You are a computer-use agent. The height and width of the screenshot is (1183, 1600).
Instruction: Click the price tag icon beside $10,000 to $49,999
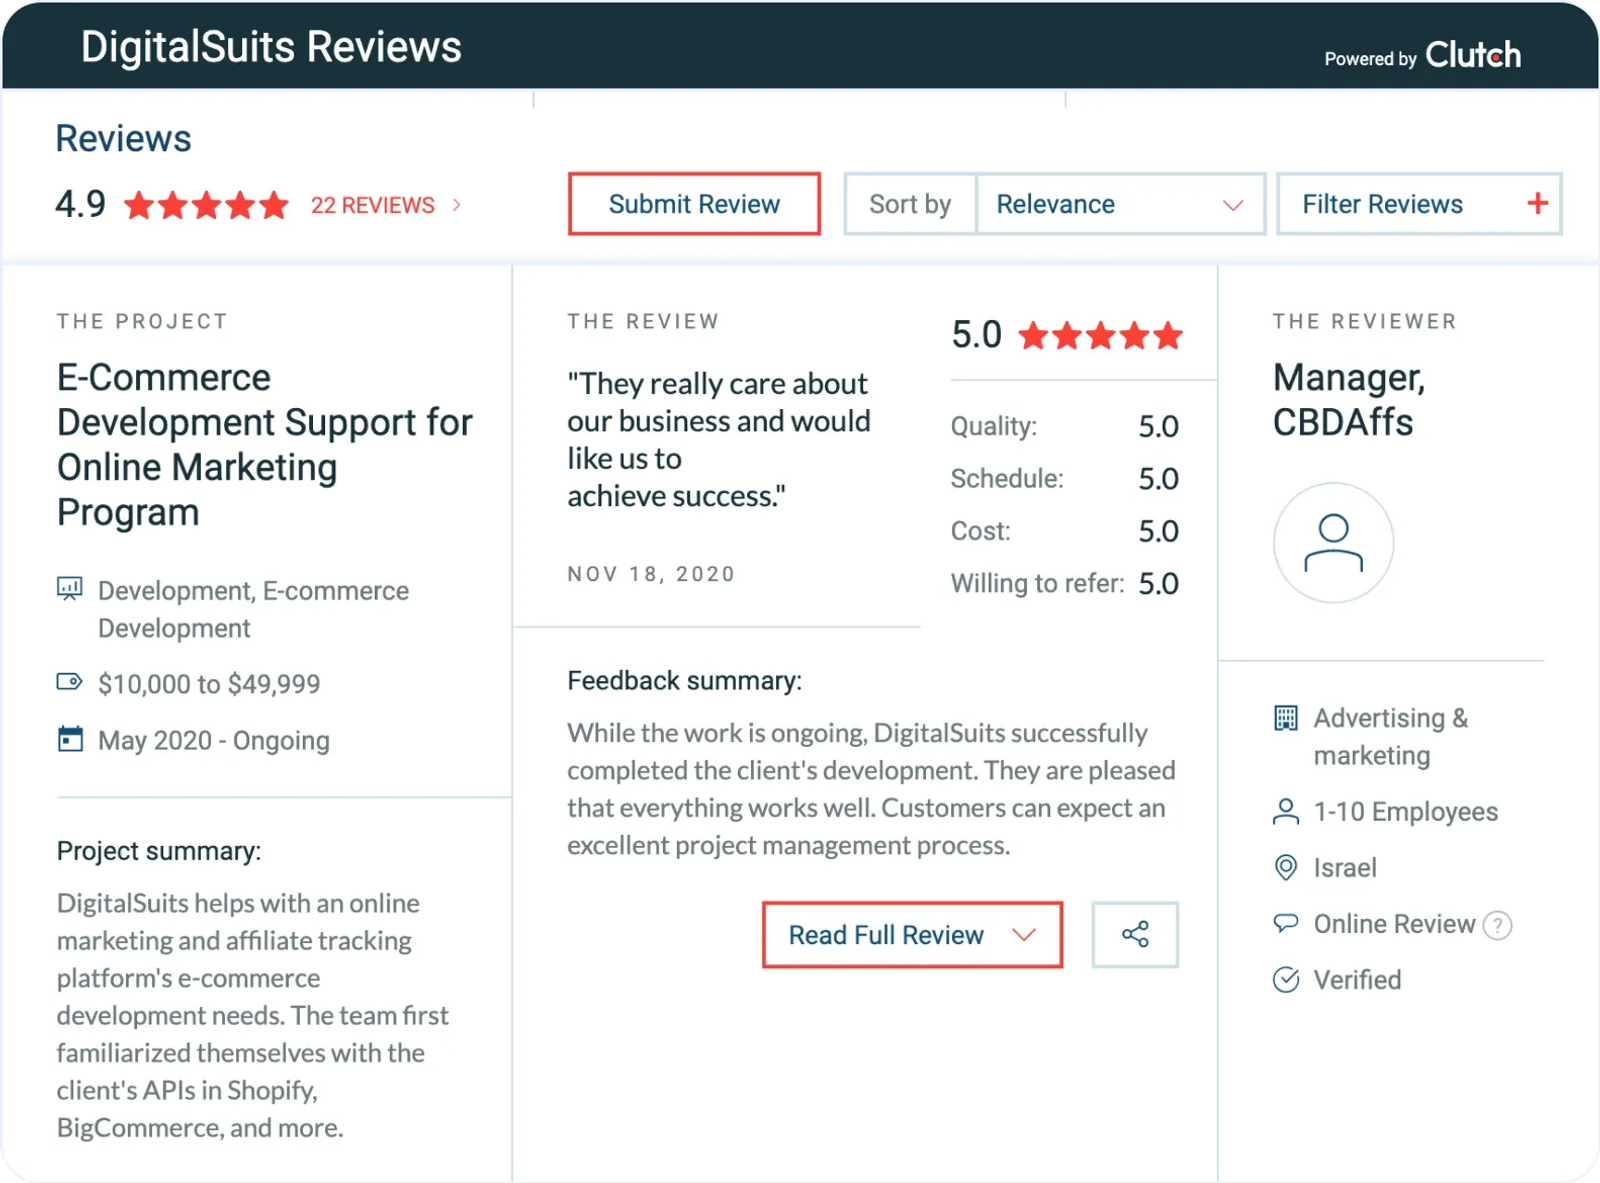pyautogui.click(x=69, y=682)
